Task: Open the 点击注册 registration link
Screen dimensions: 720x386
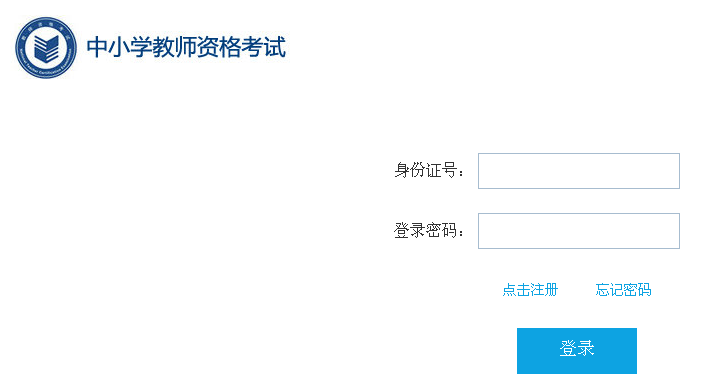Action: pos(530,290)
